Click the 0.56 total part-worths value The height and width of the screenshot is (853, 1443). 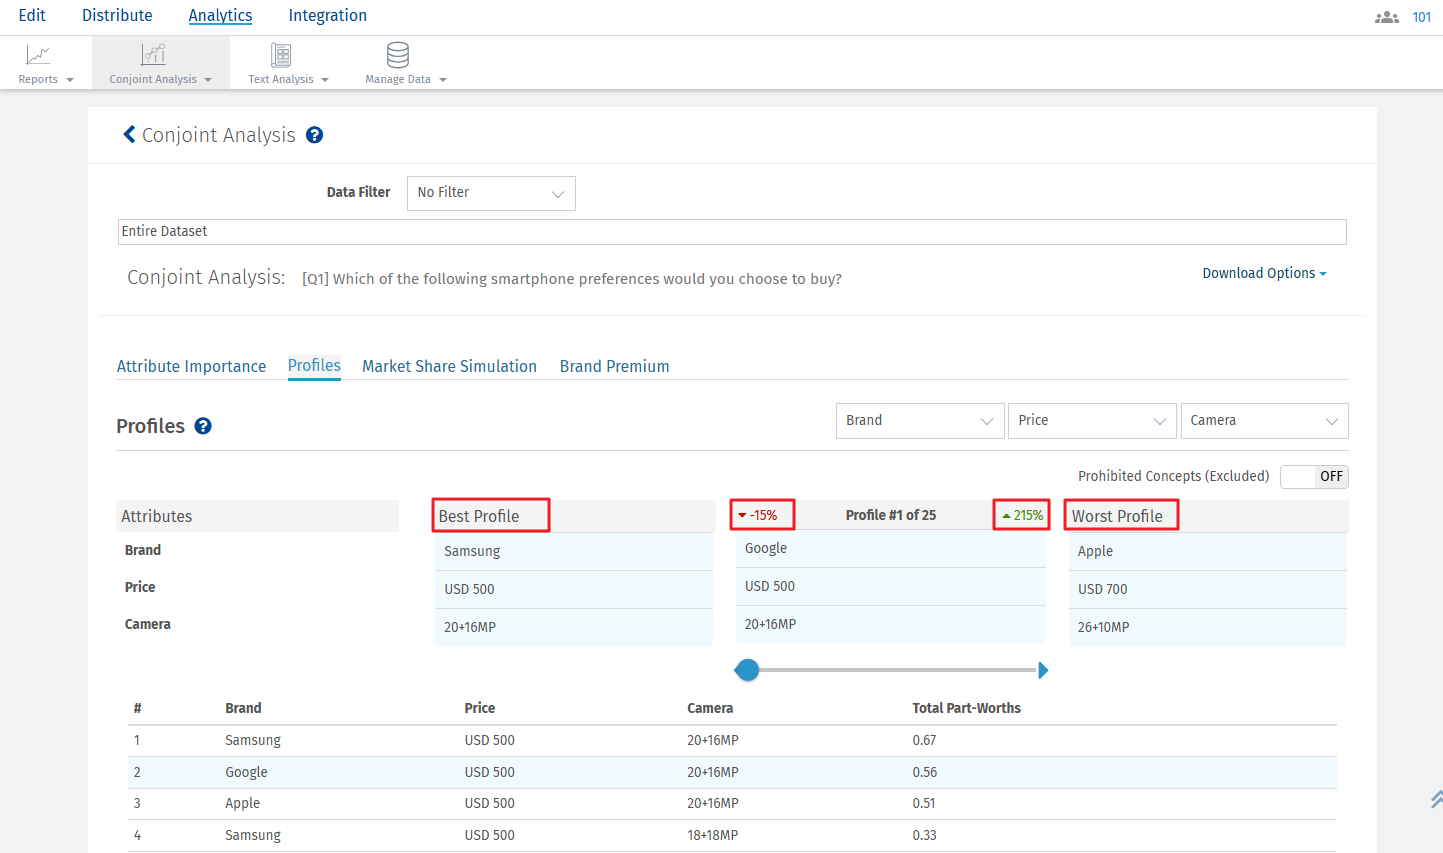pyautogui.click(x=925, y=772)
